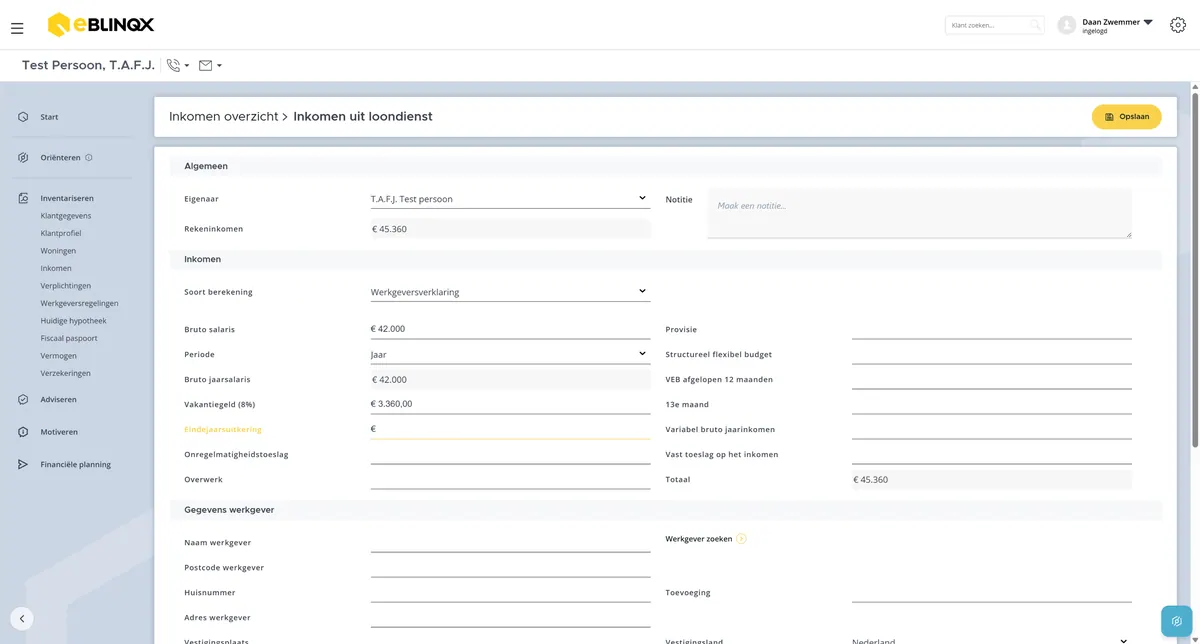Open Woningen in the sidebar

click(58, 251)
